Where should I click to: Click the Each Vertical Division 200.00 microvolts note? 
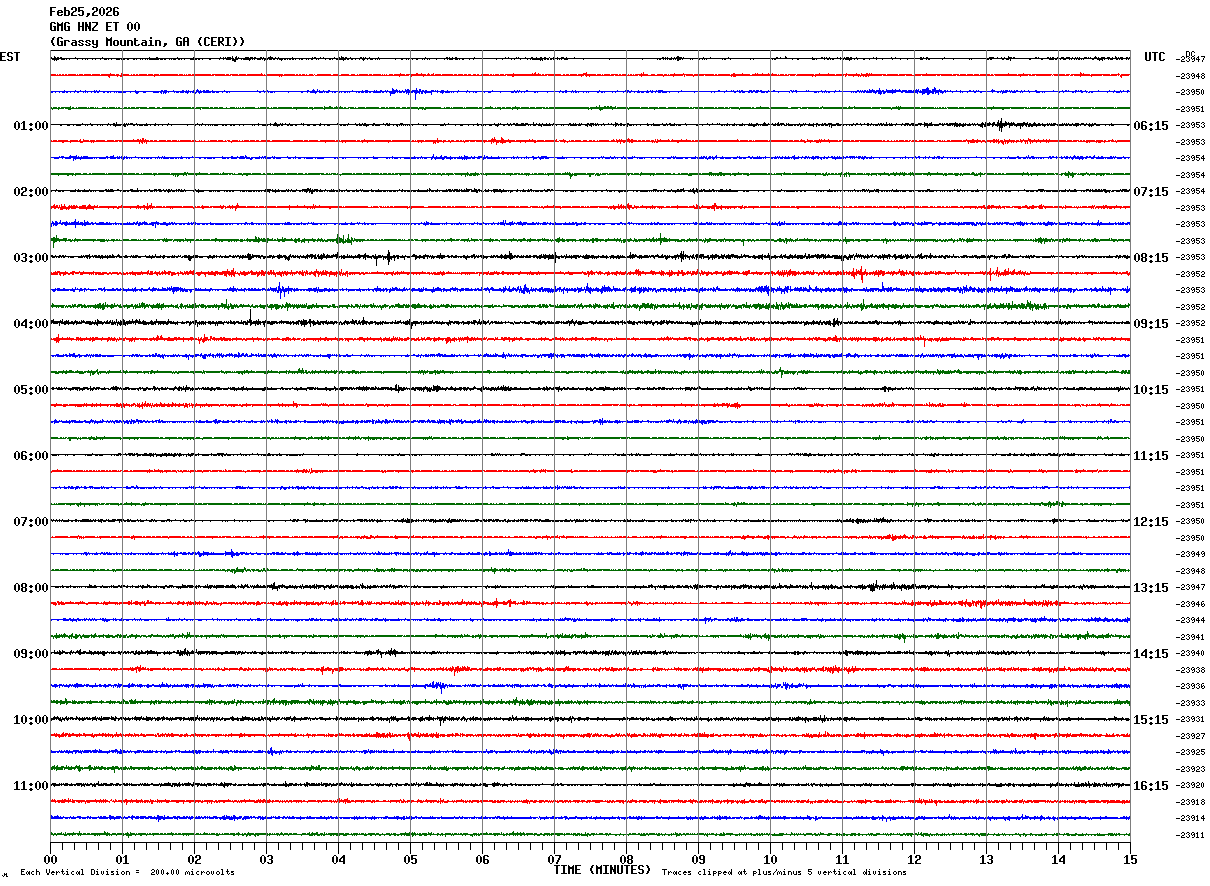[127, 873]
